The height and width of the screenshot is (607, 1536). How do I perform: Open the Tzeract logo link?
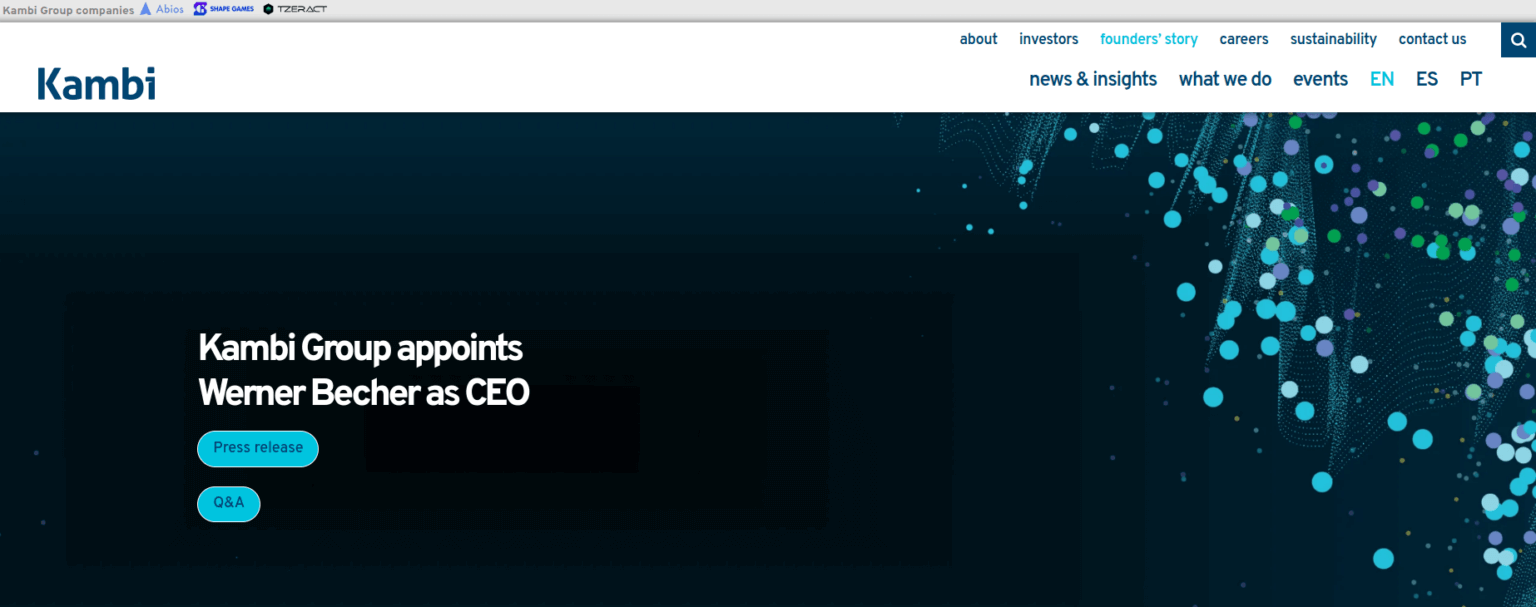coord(295,9)
